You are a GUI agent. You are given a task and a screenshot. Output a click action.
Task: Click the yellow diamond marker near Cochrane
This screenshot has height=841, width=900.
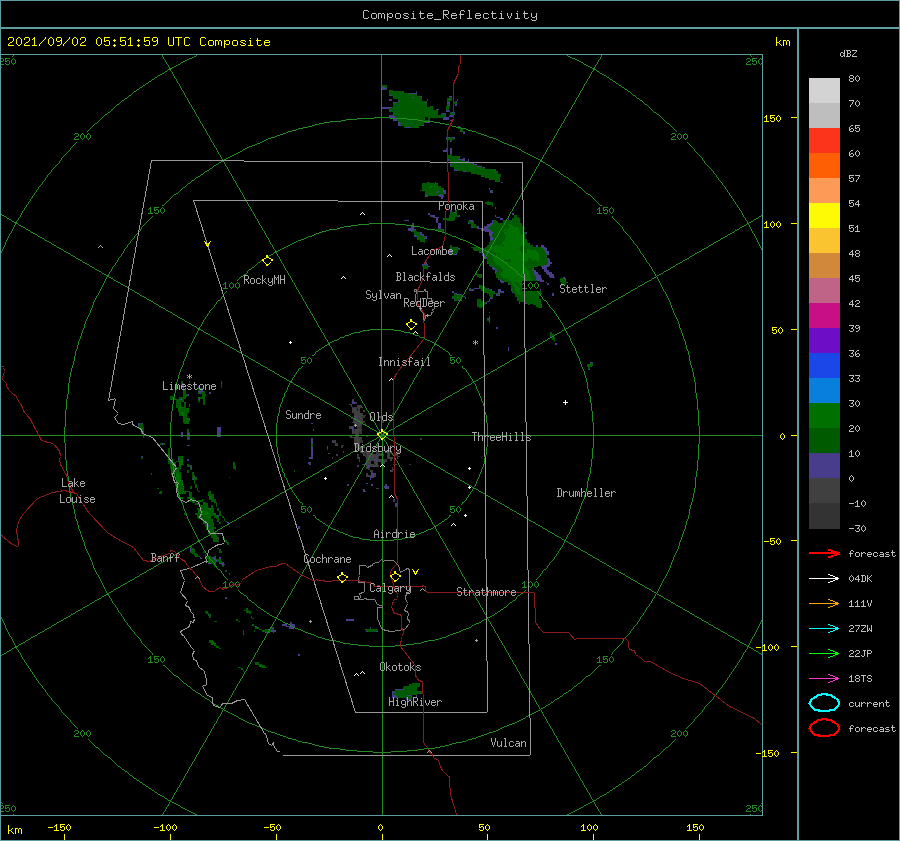[342, 577]
